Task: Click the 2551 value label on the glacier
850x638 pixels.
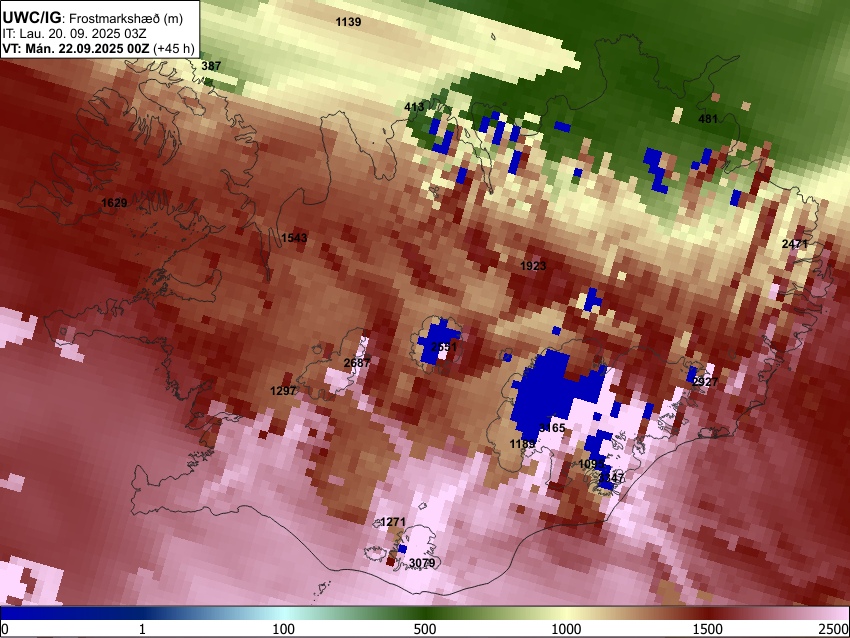Action: (443, 347)
